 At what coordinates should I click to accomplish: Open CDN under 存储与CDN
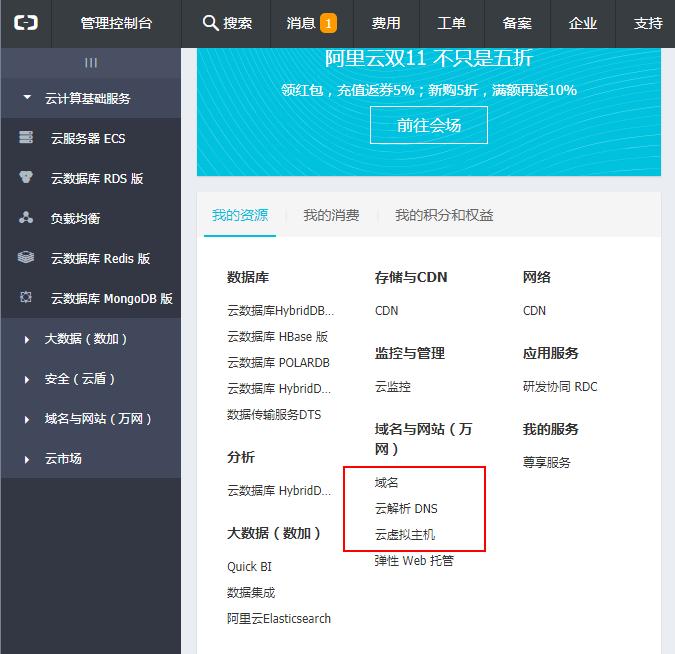pyautogui.click(x=386, y=310)
